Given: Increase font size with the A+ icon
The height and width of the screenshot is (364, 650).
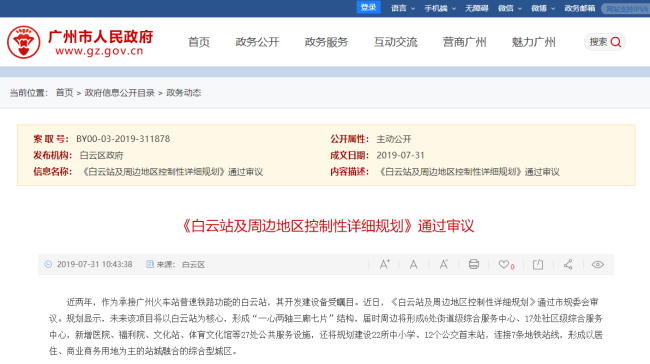Looking at the screenshot, I should [x=384, y=265].
